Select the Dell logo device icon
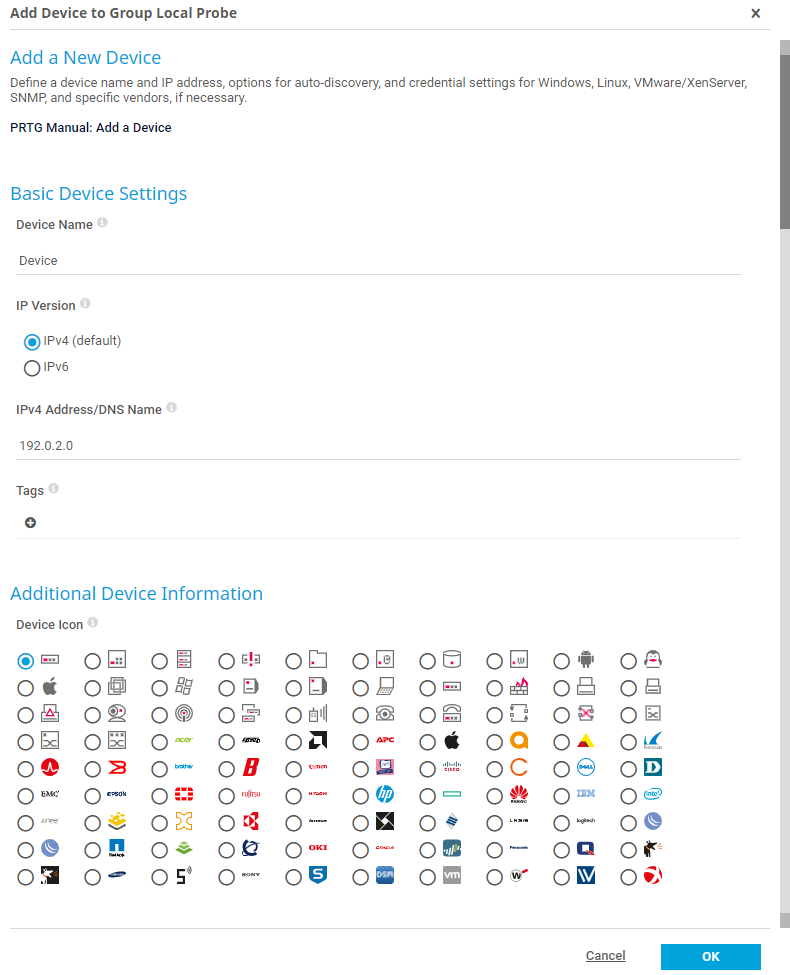The width and height of the screenshot is (790, 975). tap(562, 769)
